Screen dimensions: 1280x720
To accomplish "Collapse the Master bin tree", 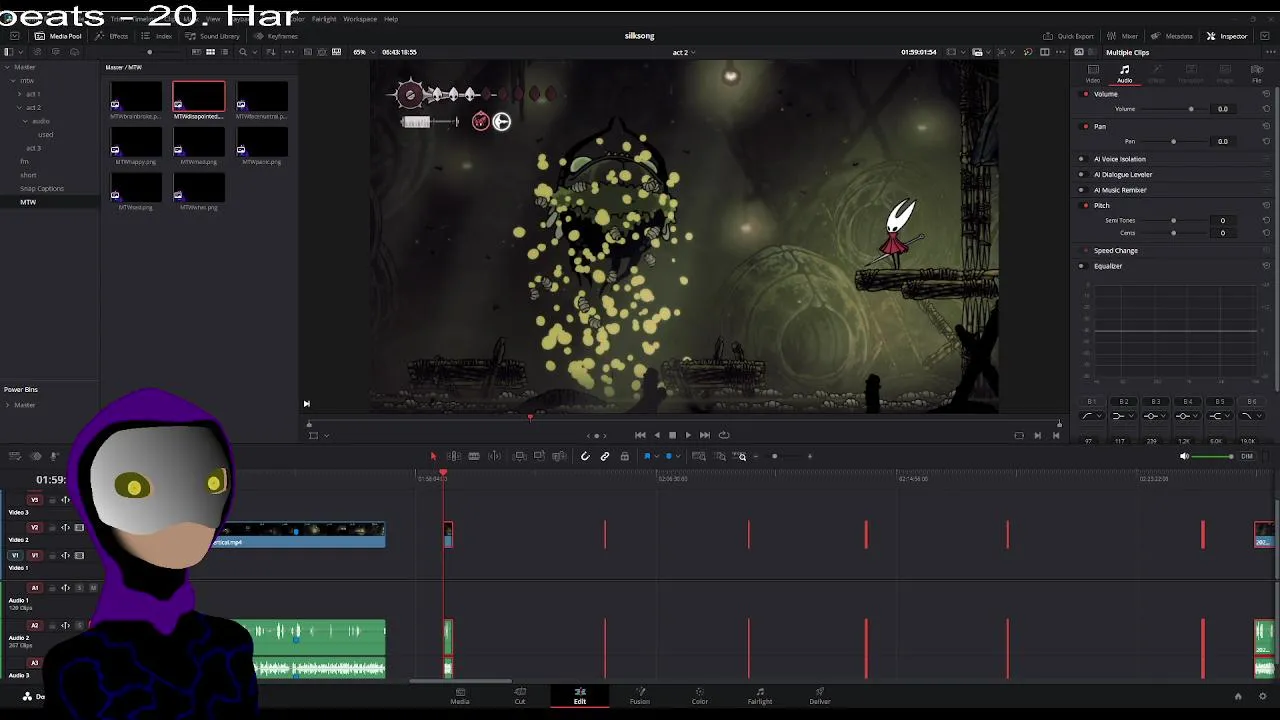I will [x=6, y=67].
